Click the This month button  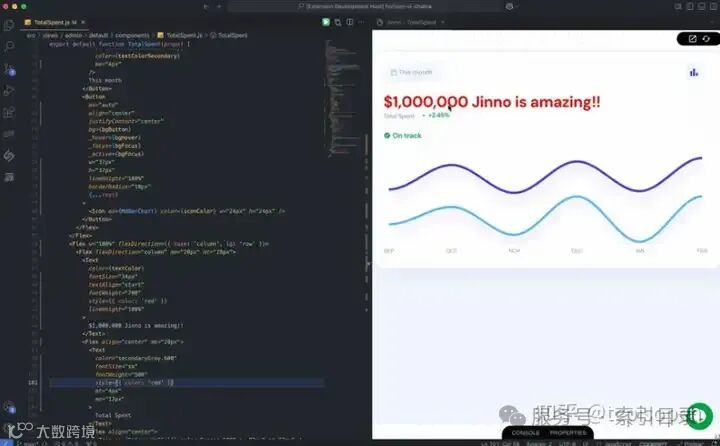tap(411, 73)
